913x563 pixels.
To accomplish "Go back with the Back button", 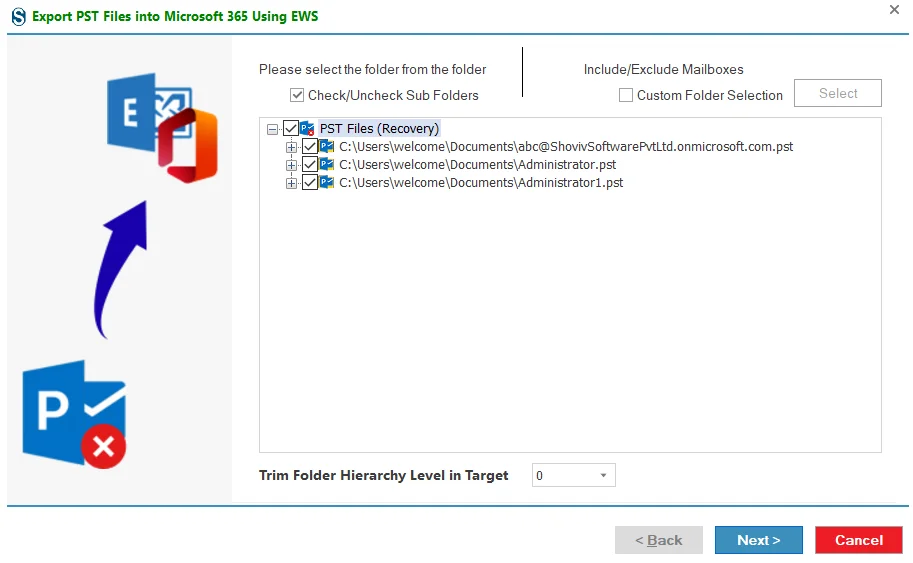I will pos(659,540).
